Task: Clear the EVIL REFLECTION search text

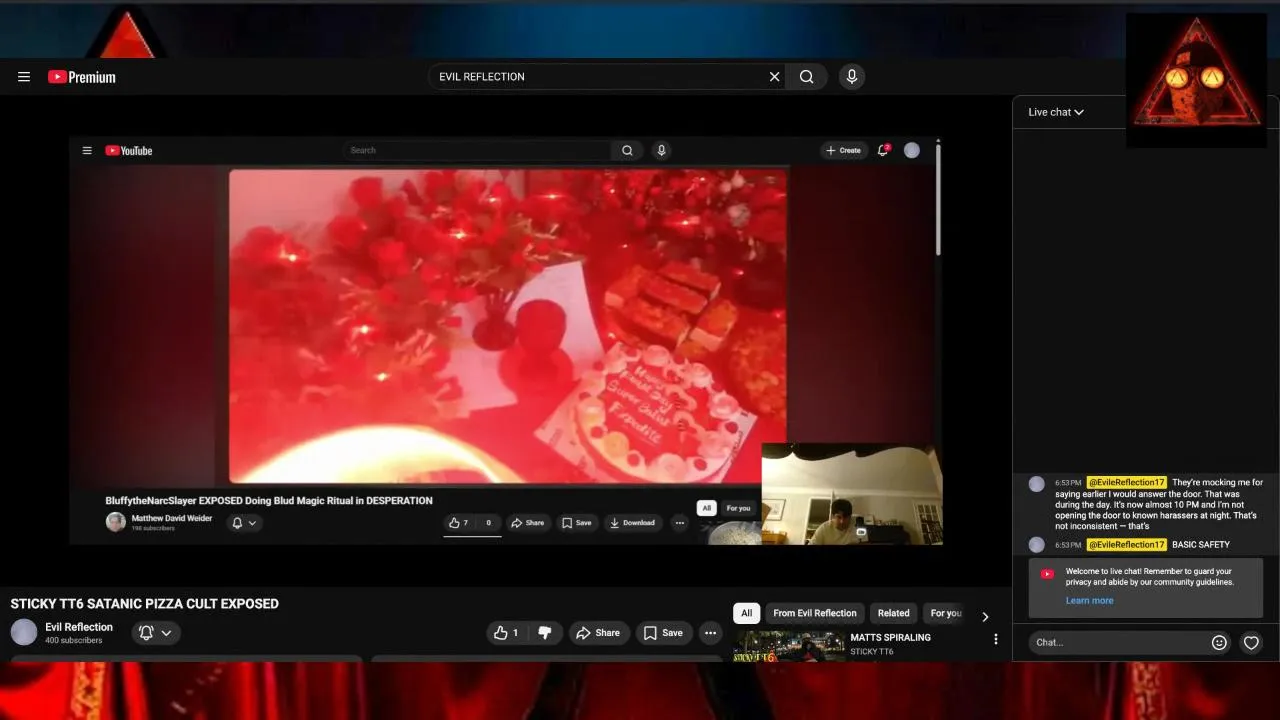Action: click(774, 77)
